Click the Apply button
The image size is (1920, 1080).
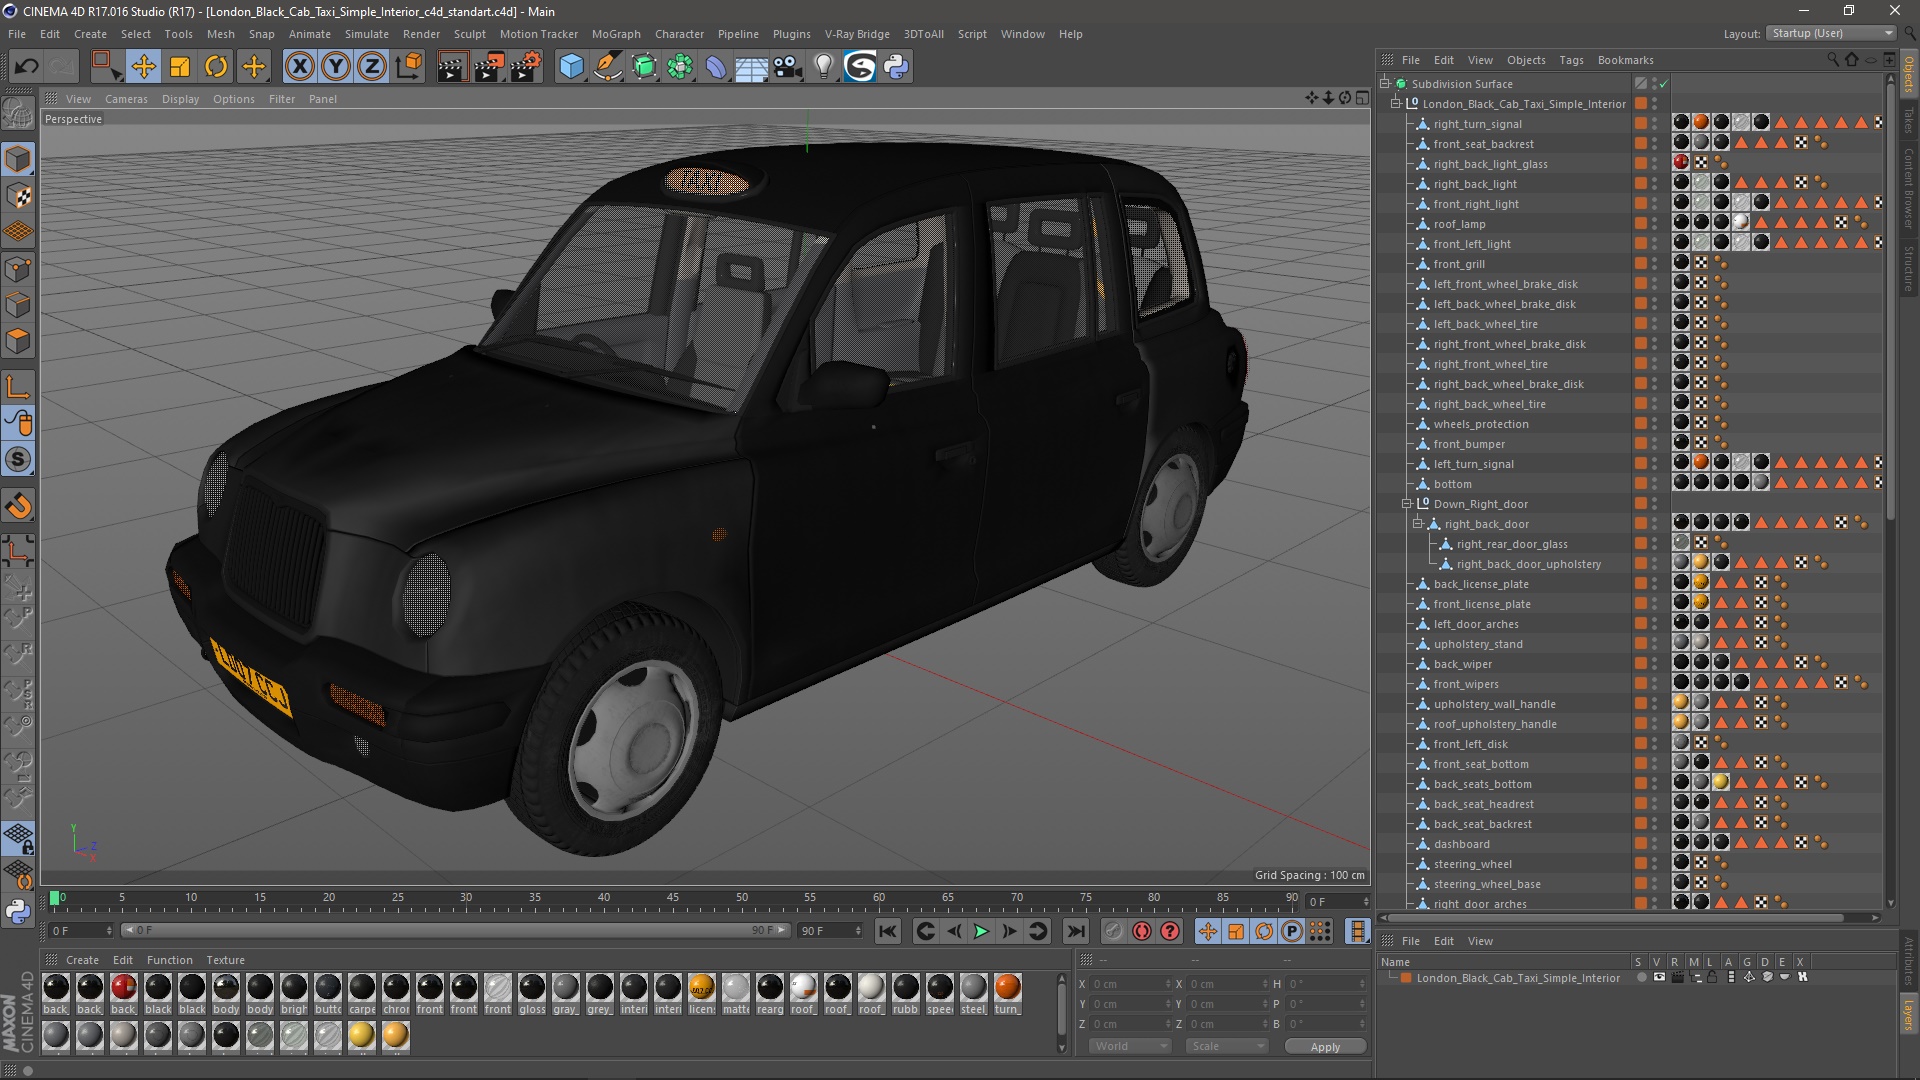(1324, 1046)
